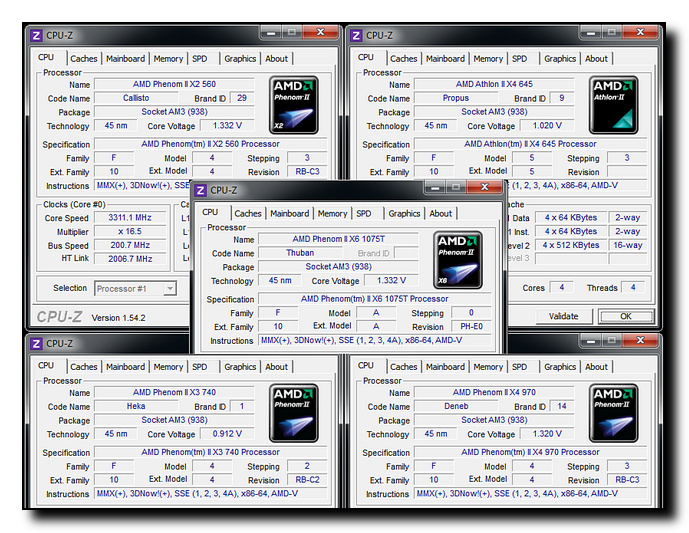Open About tab in Phenom II X2 560 window

pos(276,58)
